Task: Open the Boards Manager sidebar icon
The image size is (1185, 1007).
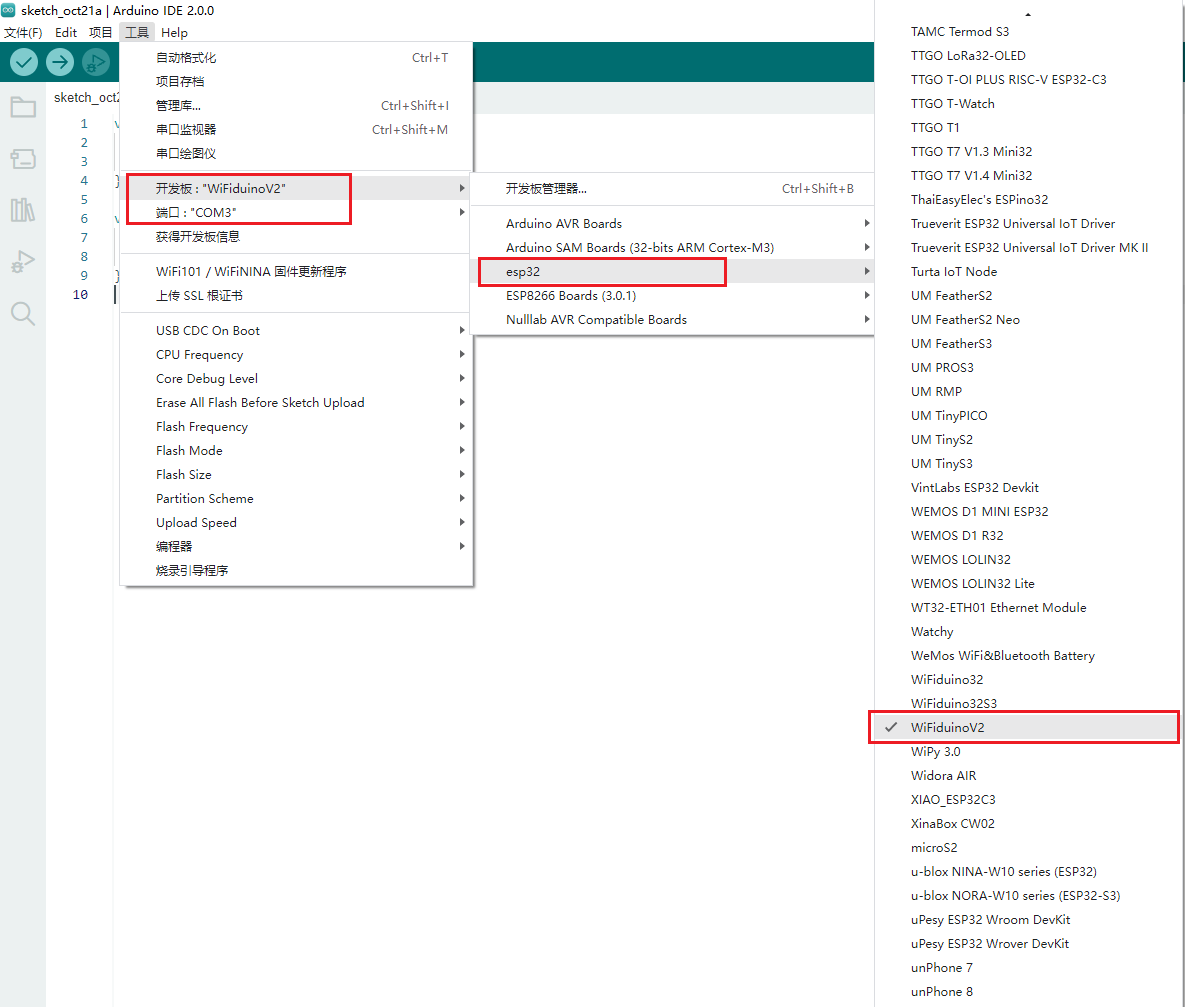Action: 23,159
